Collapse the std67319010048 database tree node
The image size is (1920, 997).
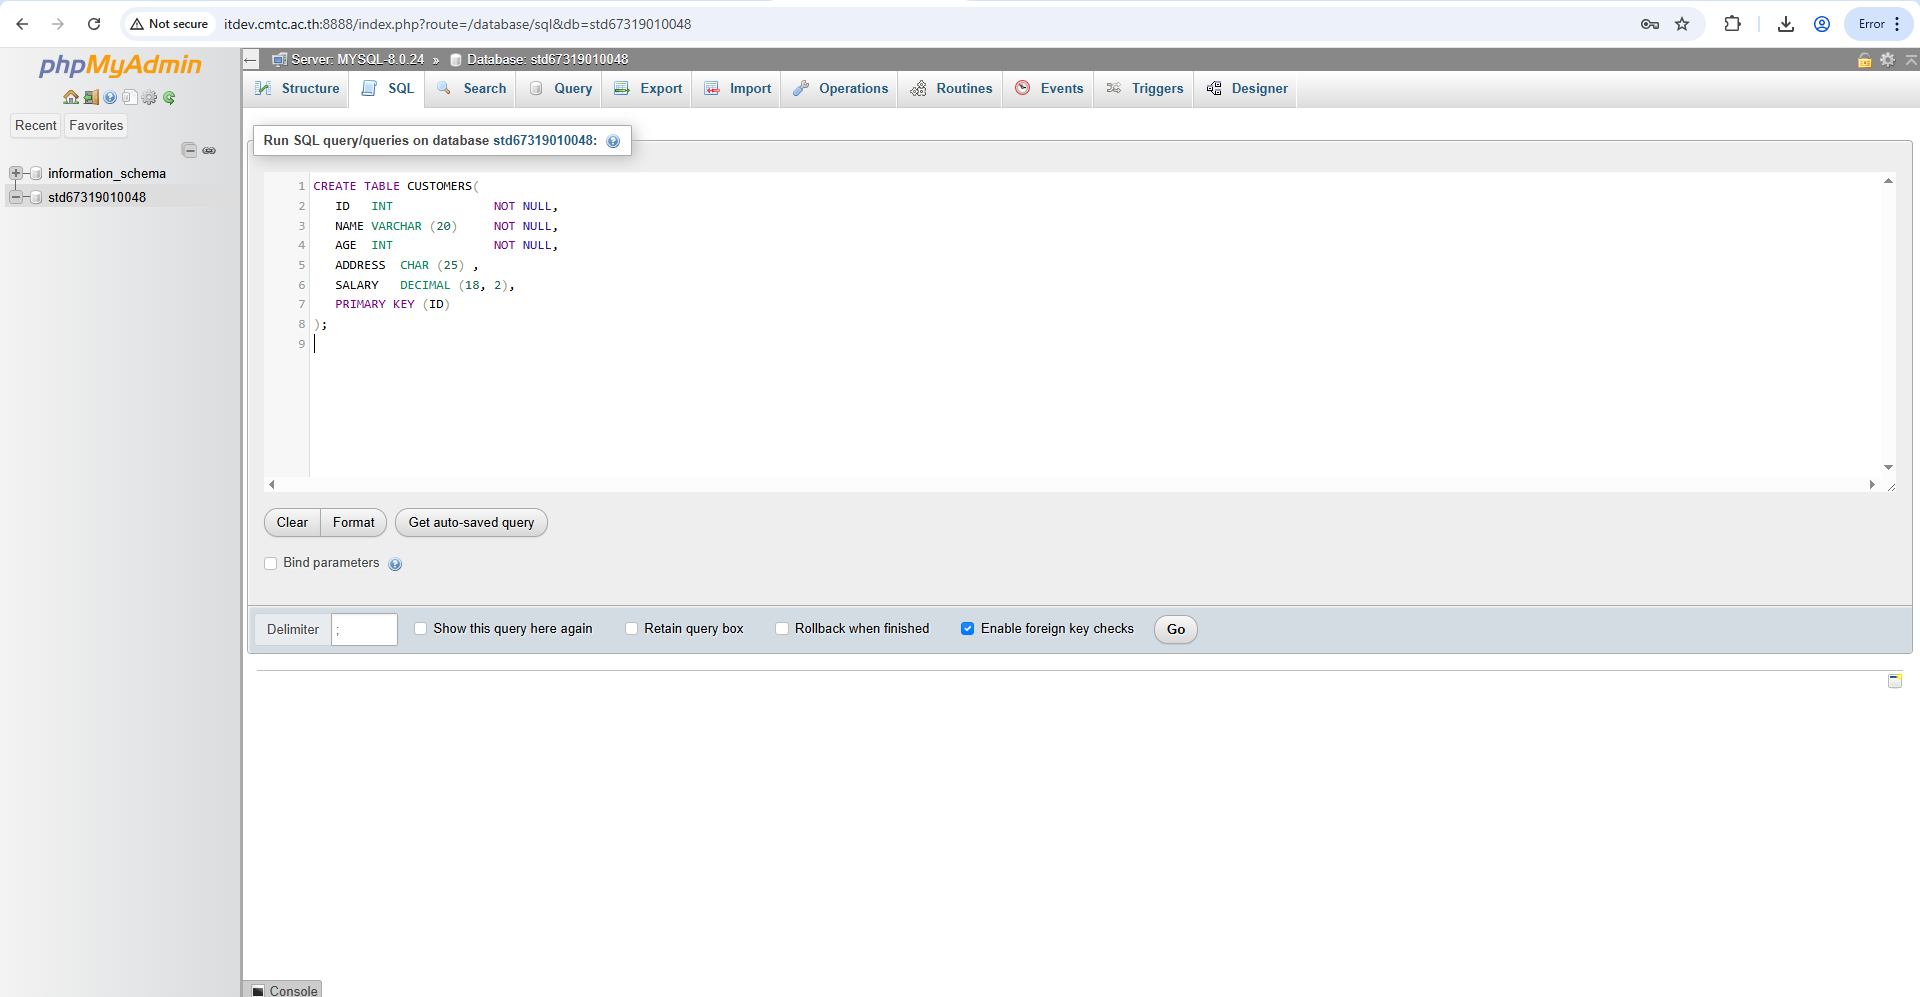pos(16,197)
